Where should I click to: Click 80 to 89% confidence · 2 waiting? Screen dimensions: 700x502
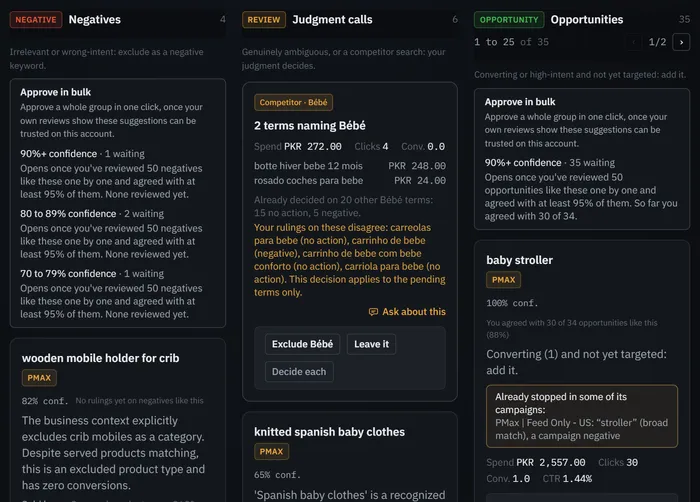92,213
